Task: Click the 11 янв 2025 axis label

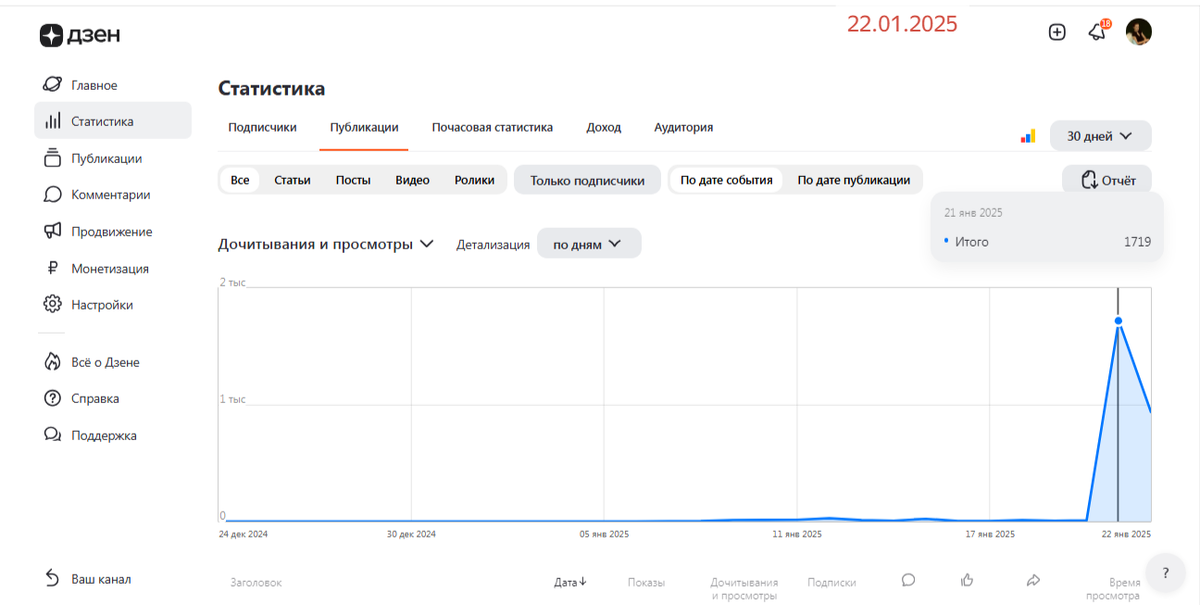Action: [797, 534]
